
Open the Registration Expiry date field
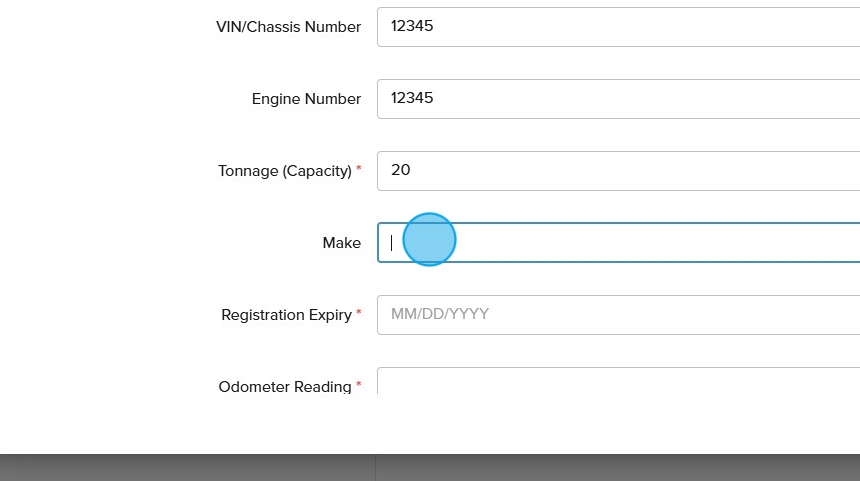[618, 315]
